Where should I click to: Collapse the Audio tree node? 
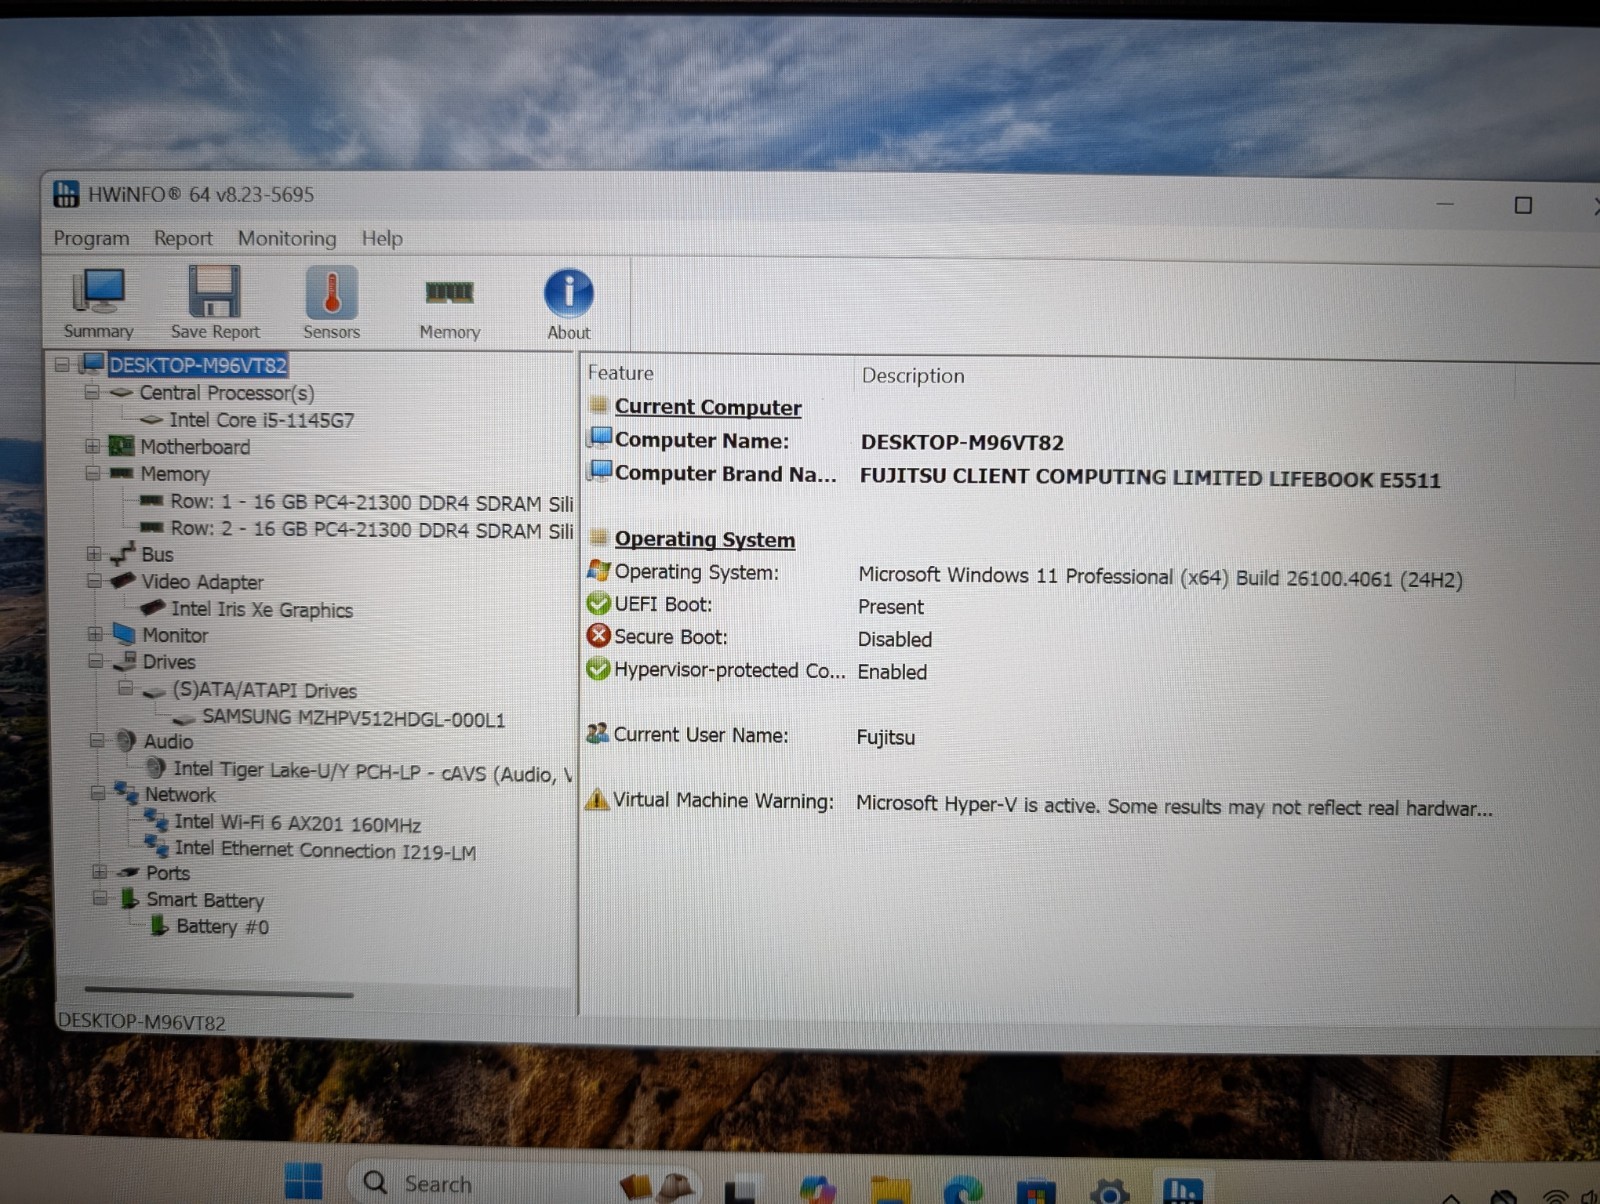tap(96, 740)
